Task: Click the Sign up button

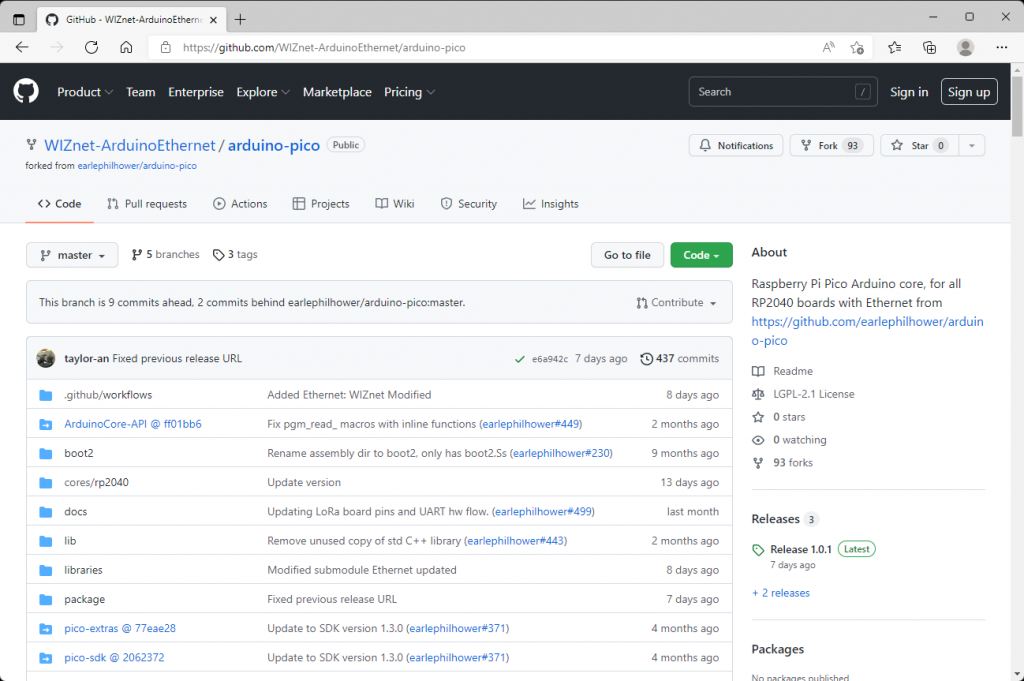Action: [x=968, y=92]
